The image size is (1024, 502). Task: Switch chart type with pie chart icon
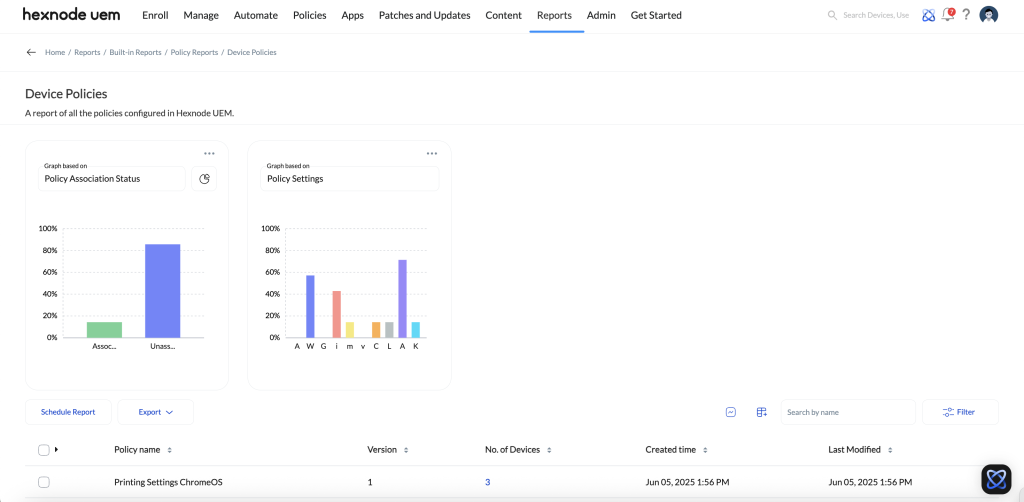(x=204, y=179)
